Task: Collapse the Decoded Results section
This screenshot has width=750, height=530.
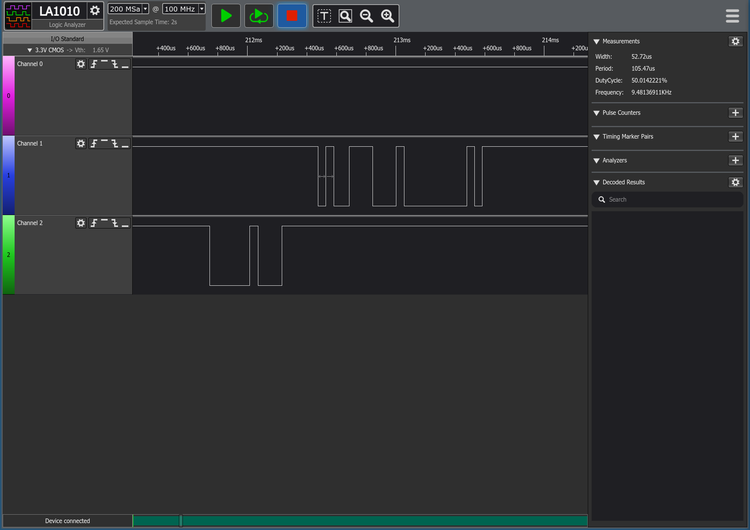Action: tap(596, 182)
